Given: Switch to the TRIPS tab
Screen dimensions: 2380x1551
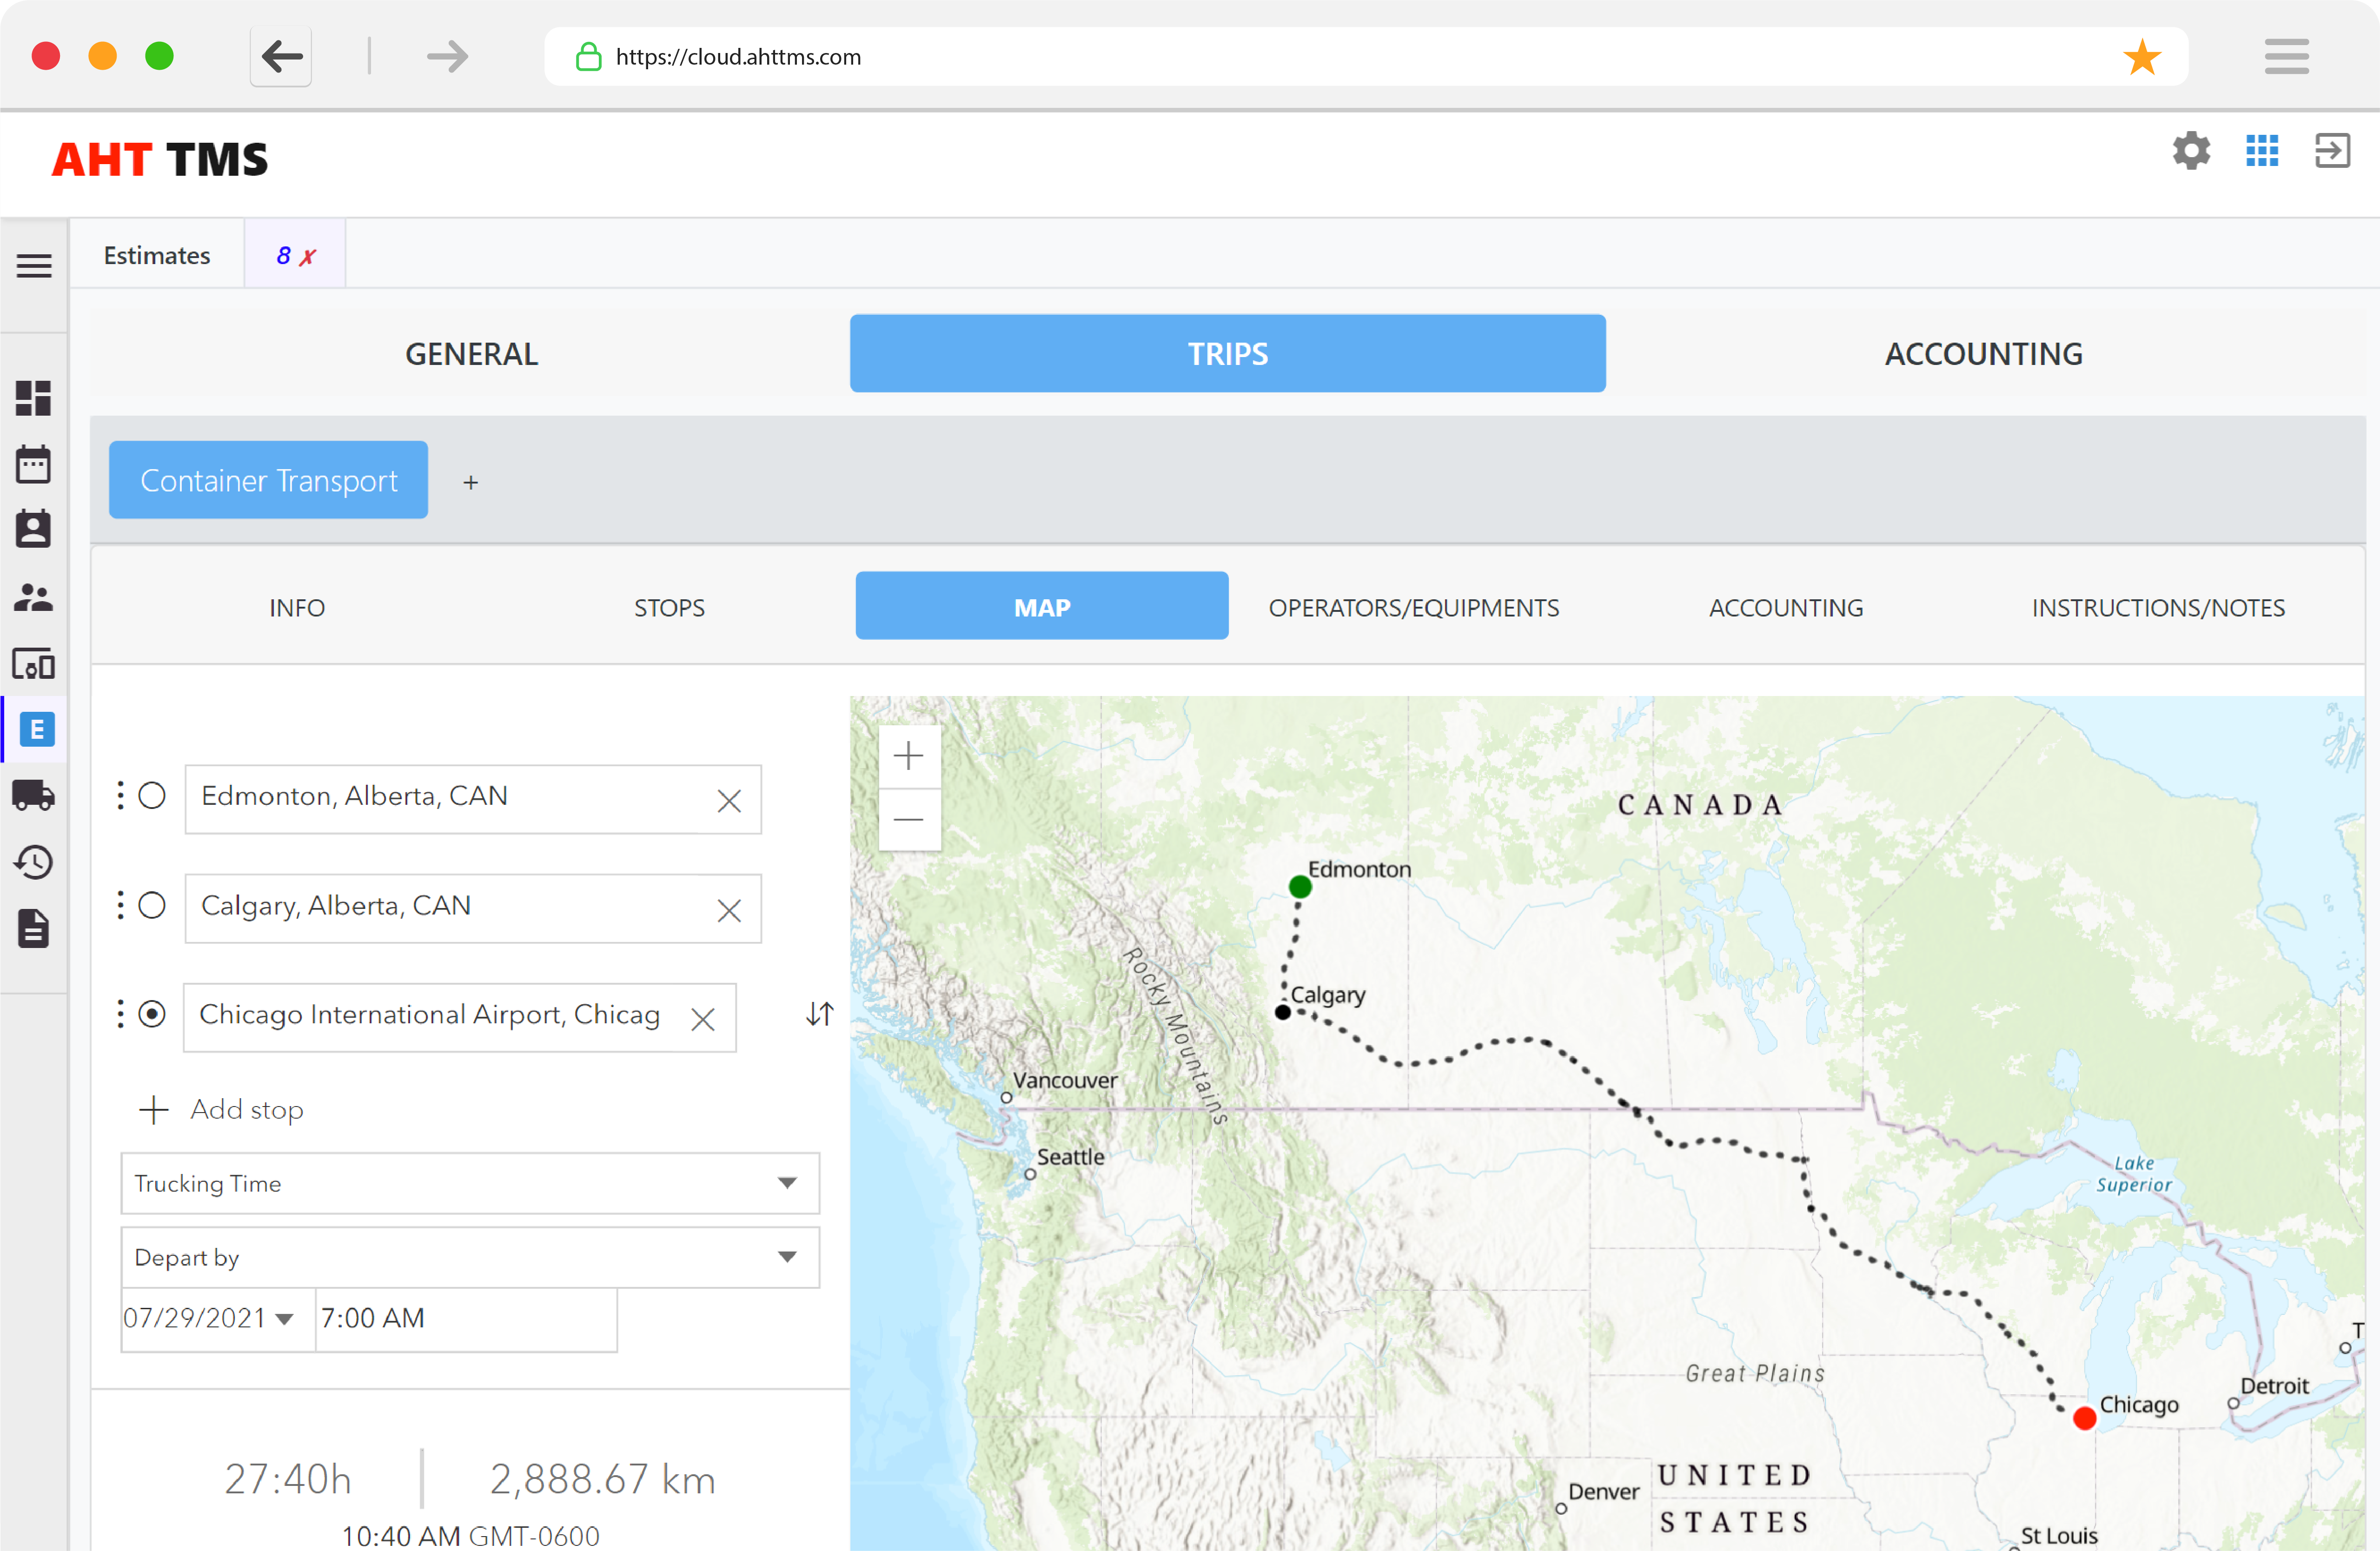Looking at the screenshot, I should (1227, 354).
